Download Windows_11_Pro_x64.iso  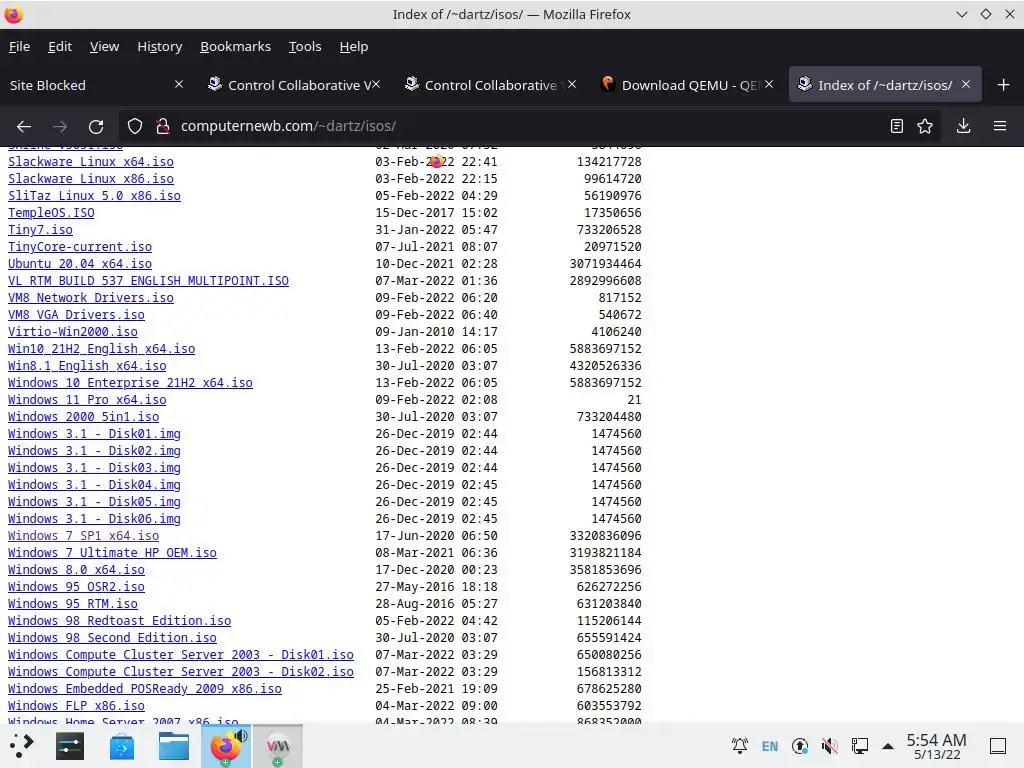point(87,399)
